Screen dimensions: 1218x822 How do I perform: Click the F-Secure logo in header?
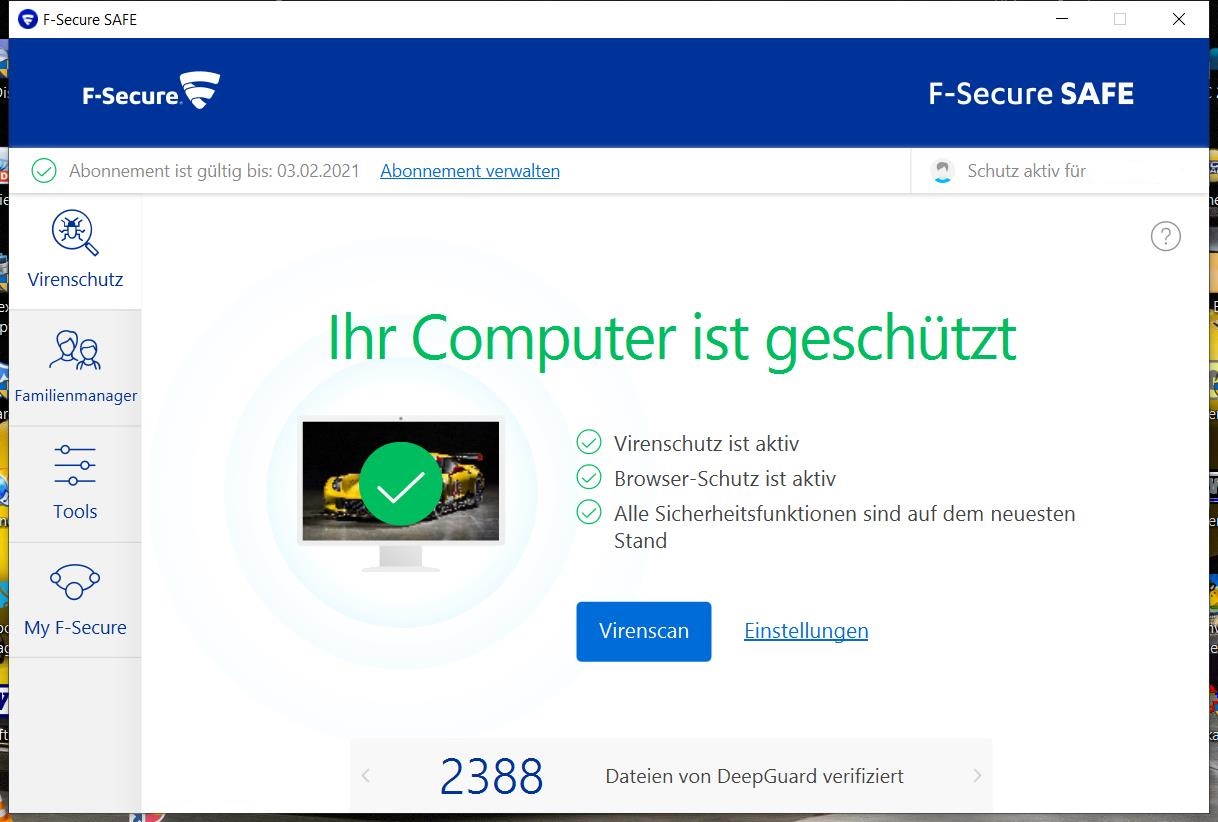[x=151, y=92]
